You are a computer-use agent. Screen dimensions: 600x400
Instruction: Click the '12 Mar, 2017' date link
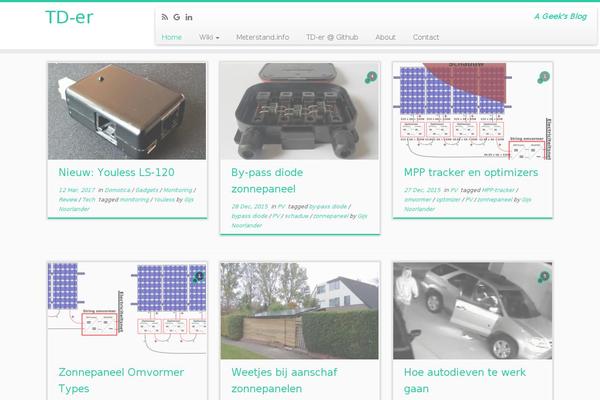point(77,190)
